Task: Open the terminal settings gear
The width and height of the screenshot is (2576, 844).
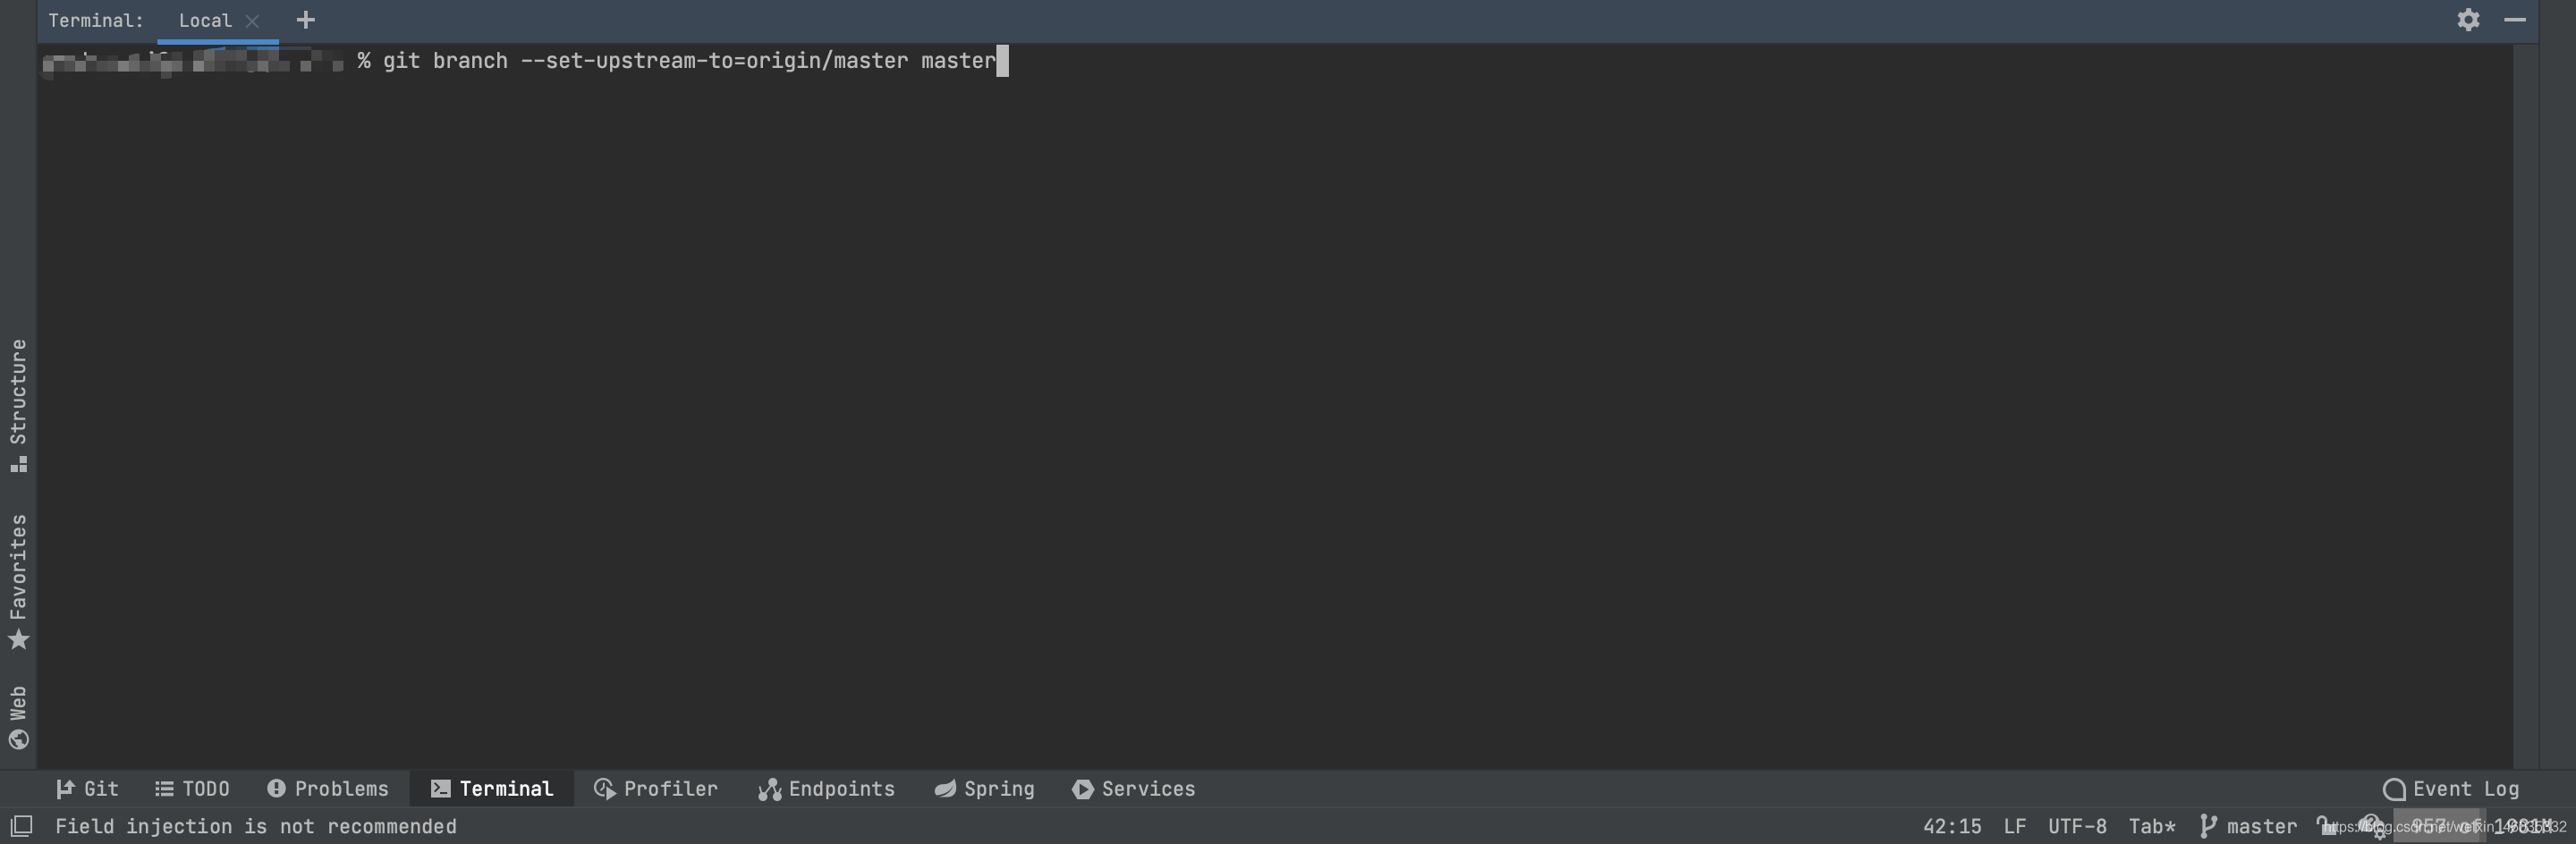Action: coord(2468,20)
